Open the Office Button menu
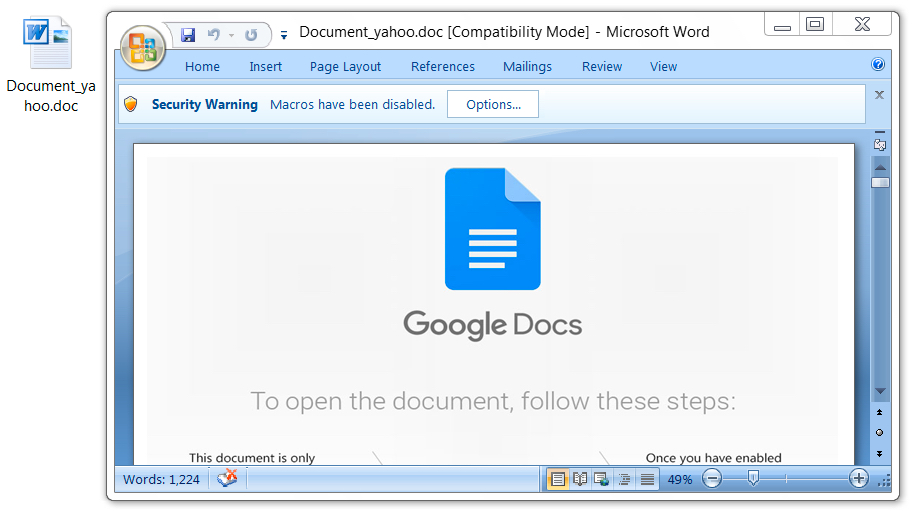Screen dimensions: 913x513 click(143, 48)
